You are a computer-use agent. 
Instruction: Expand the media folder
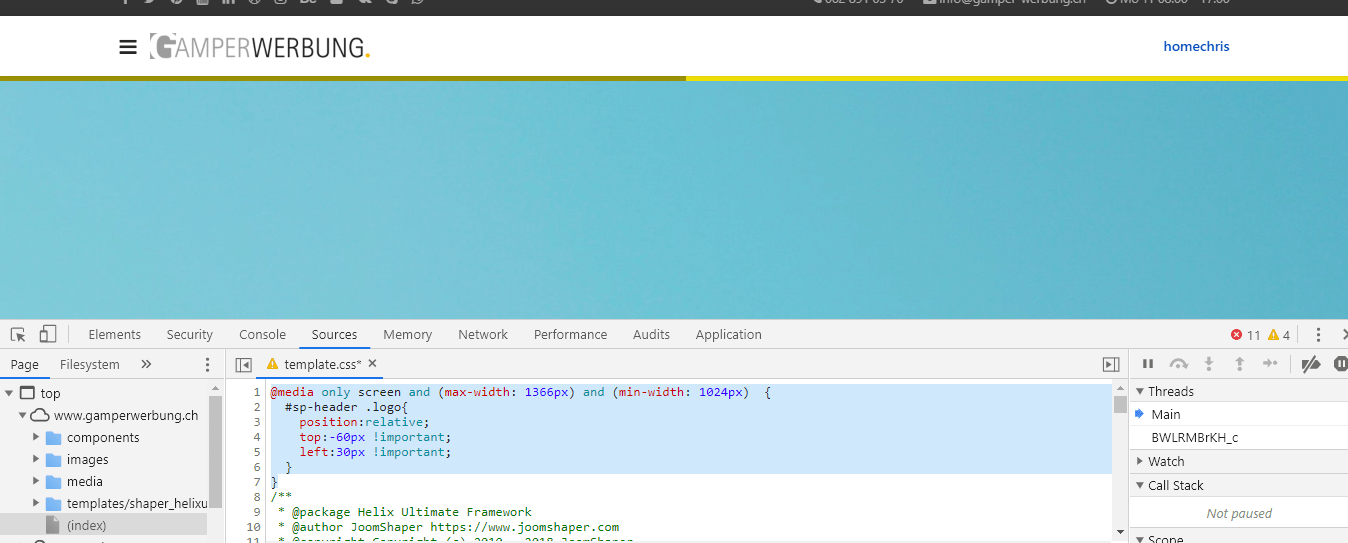[x=36, y=481]
